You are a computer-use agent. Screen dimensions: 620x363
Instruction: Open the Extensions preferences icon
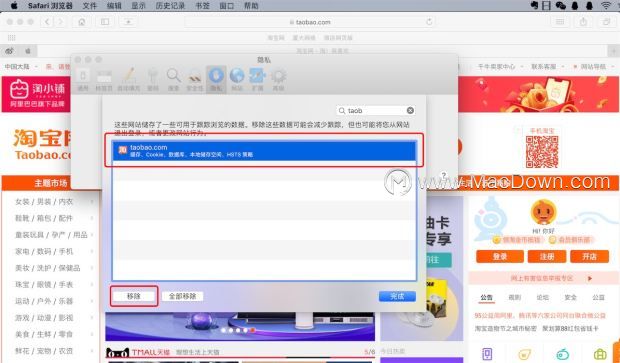[257, 79]
